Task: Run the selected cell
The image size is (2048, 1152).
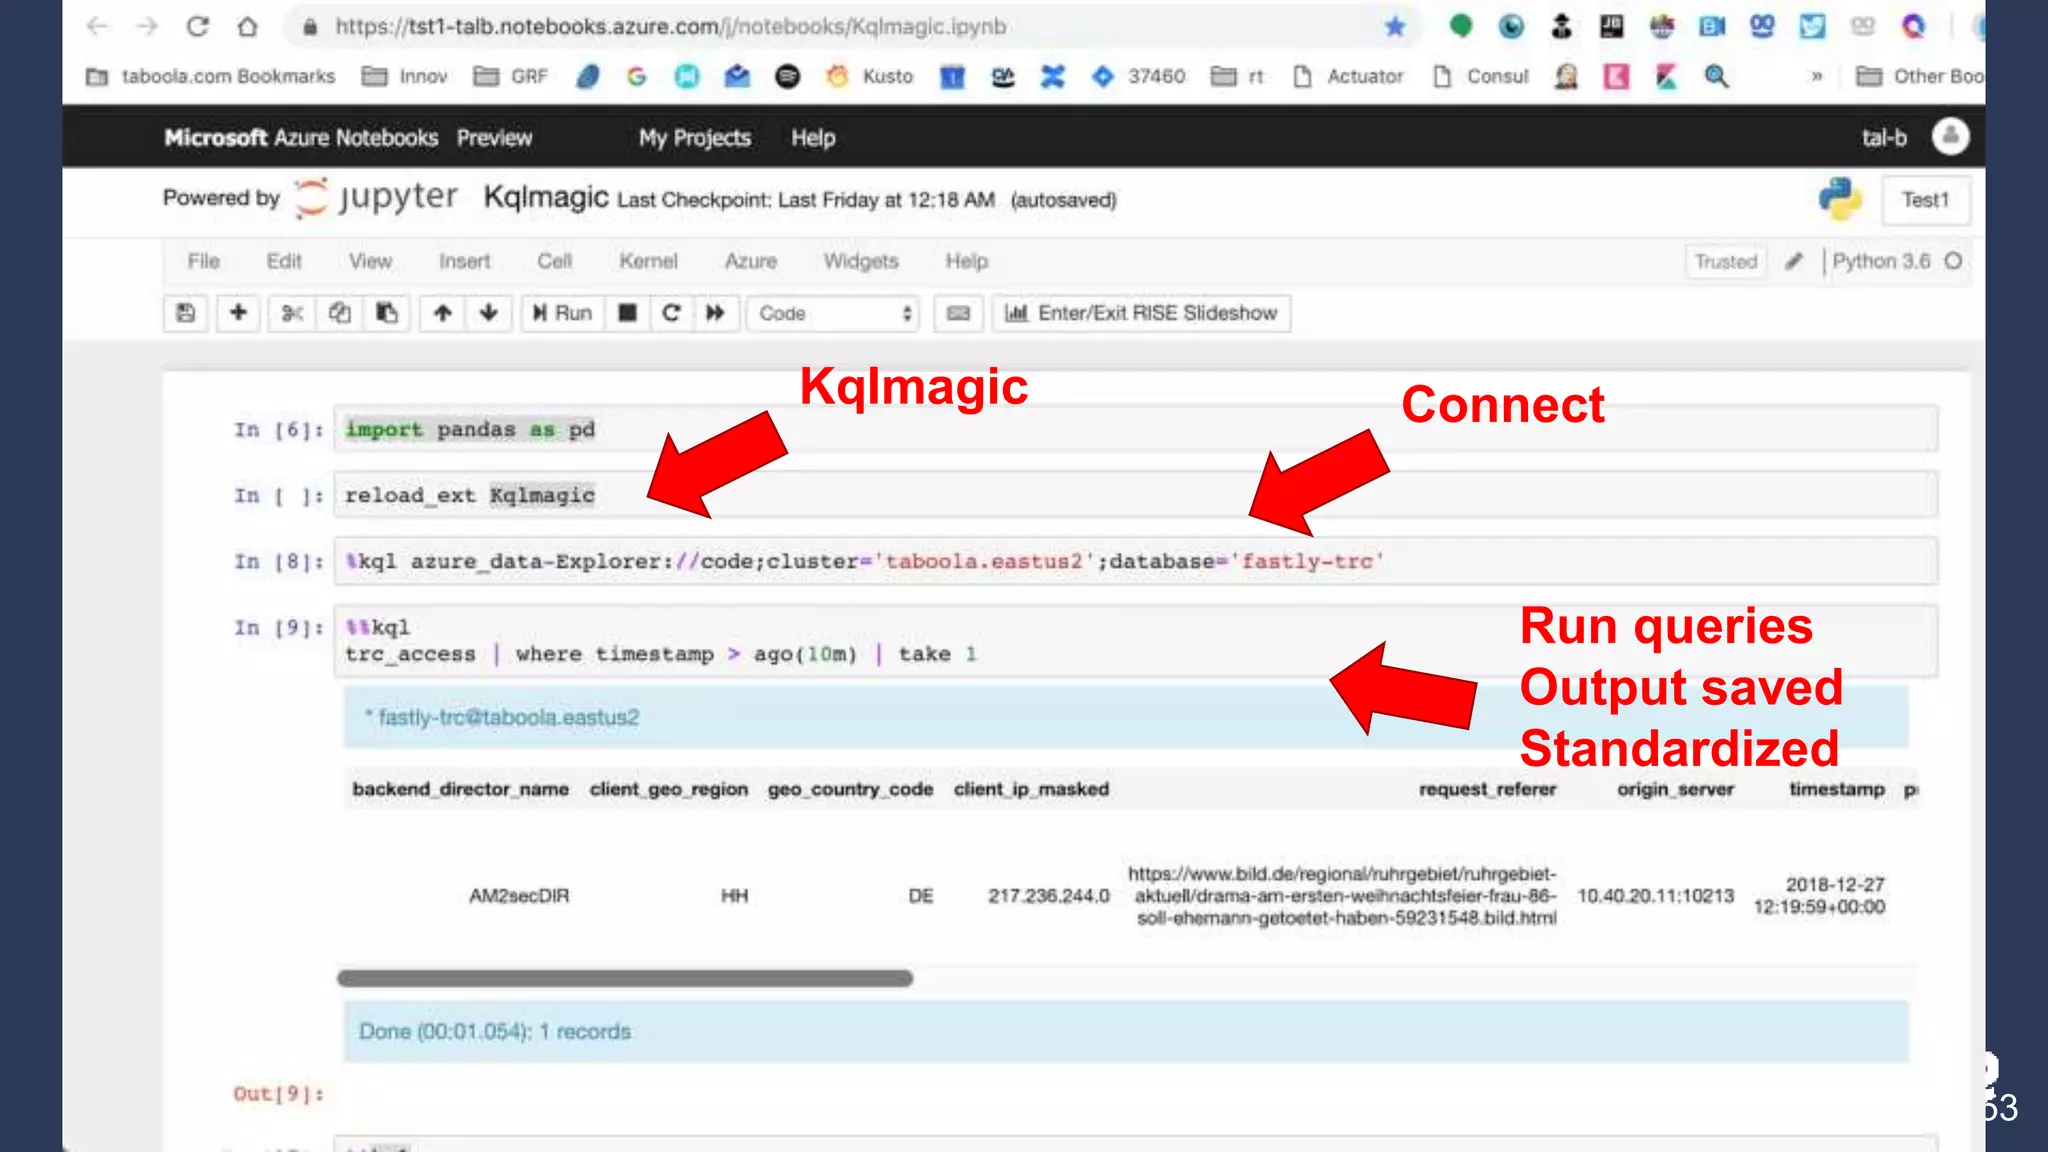Action: tap(562, 313)
